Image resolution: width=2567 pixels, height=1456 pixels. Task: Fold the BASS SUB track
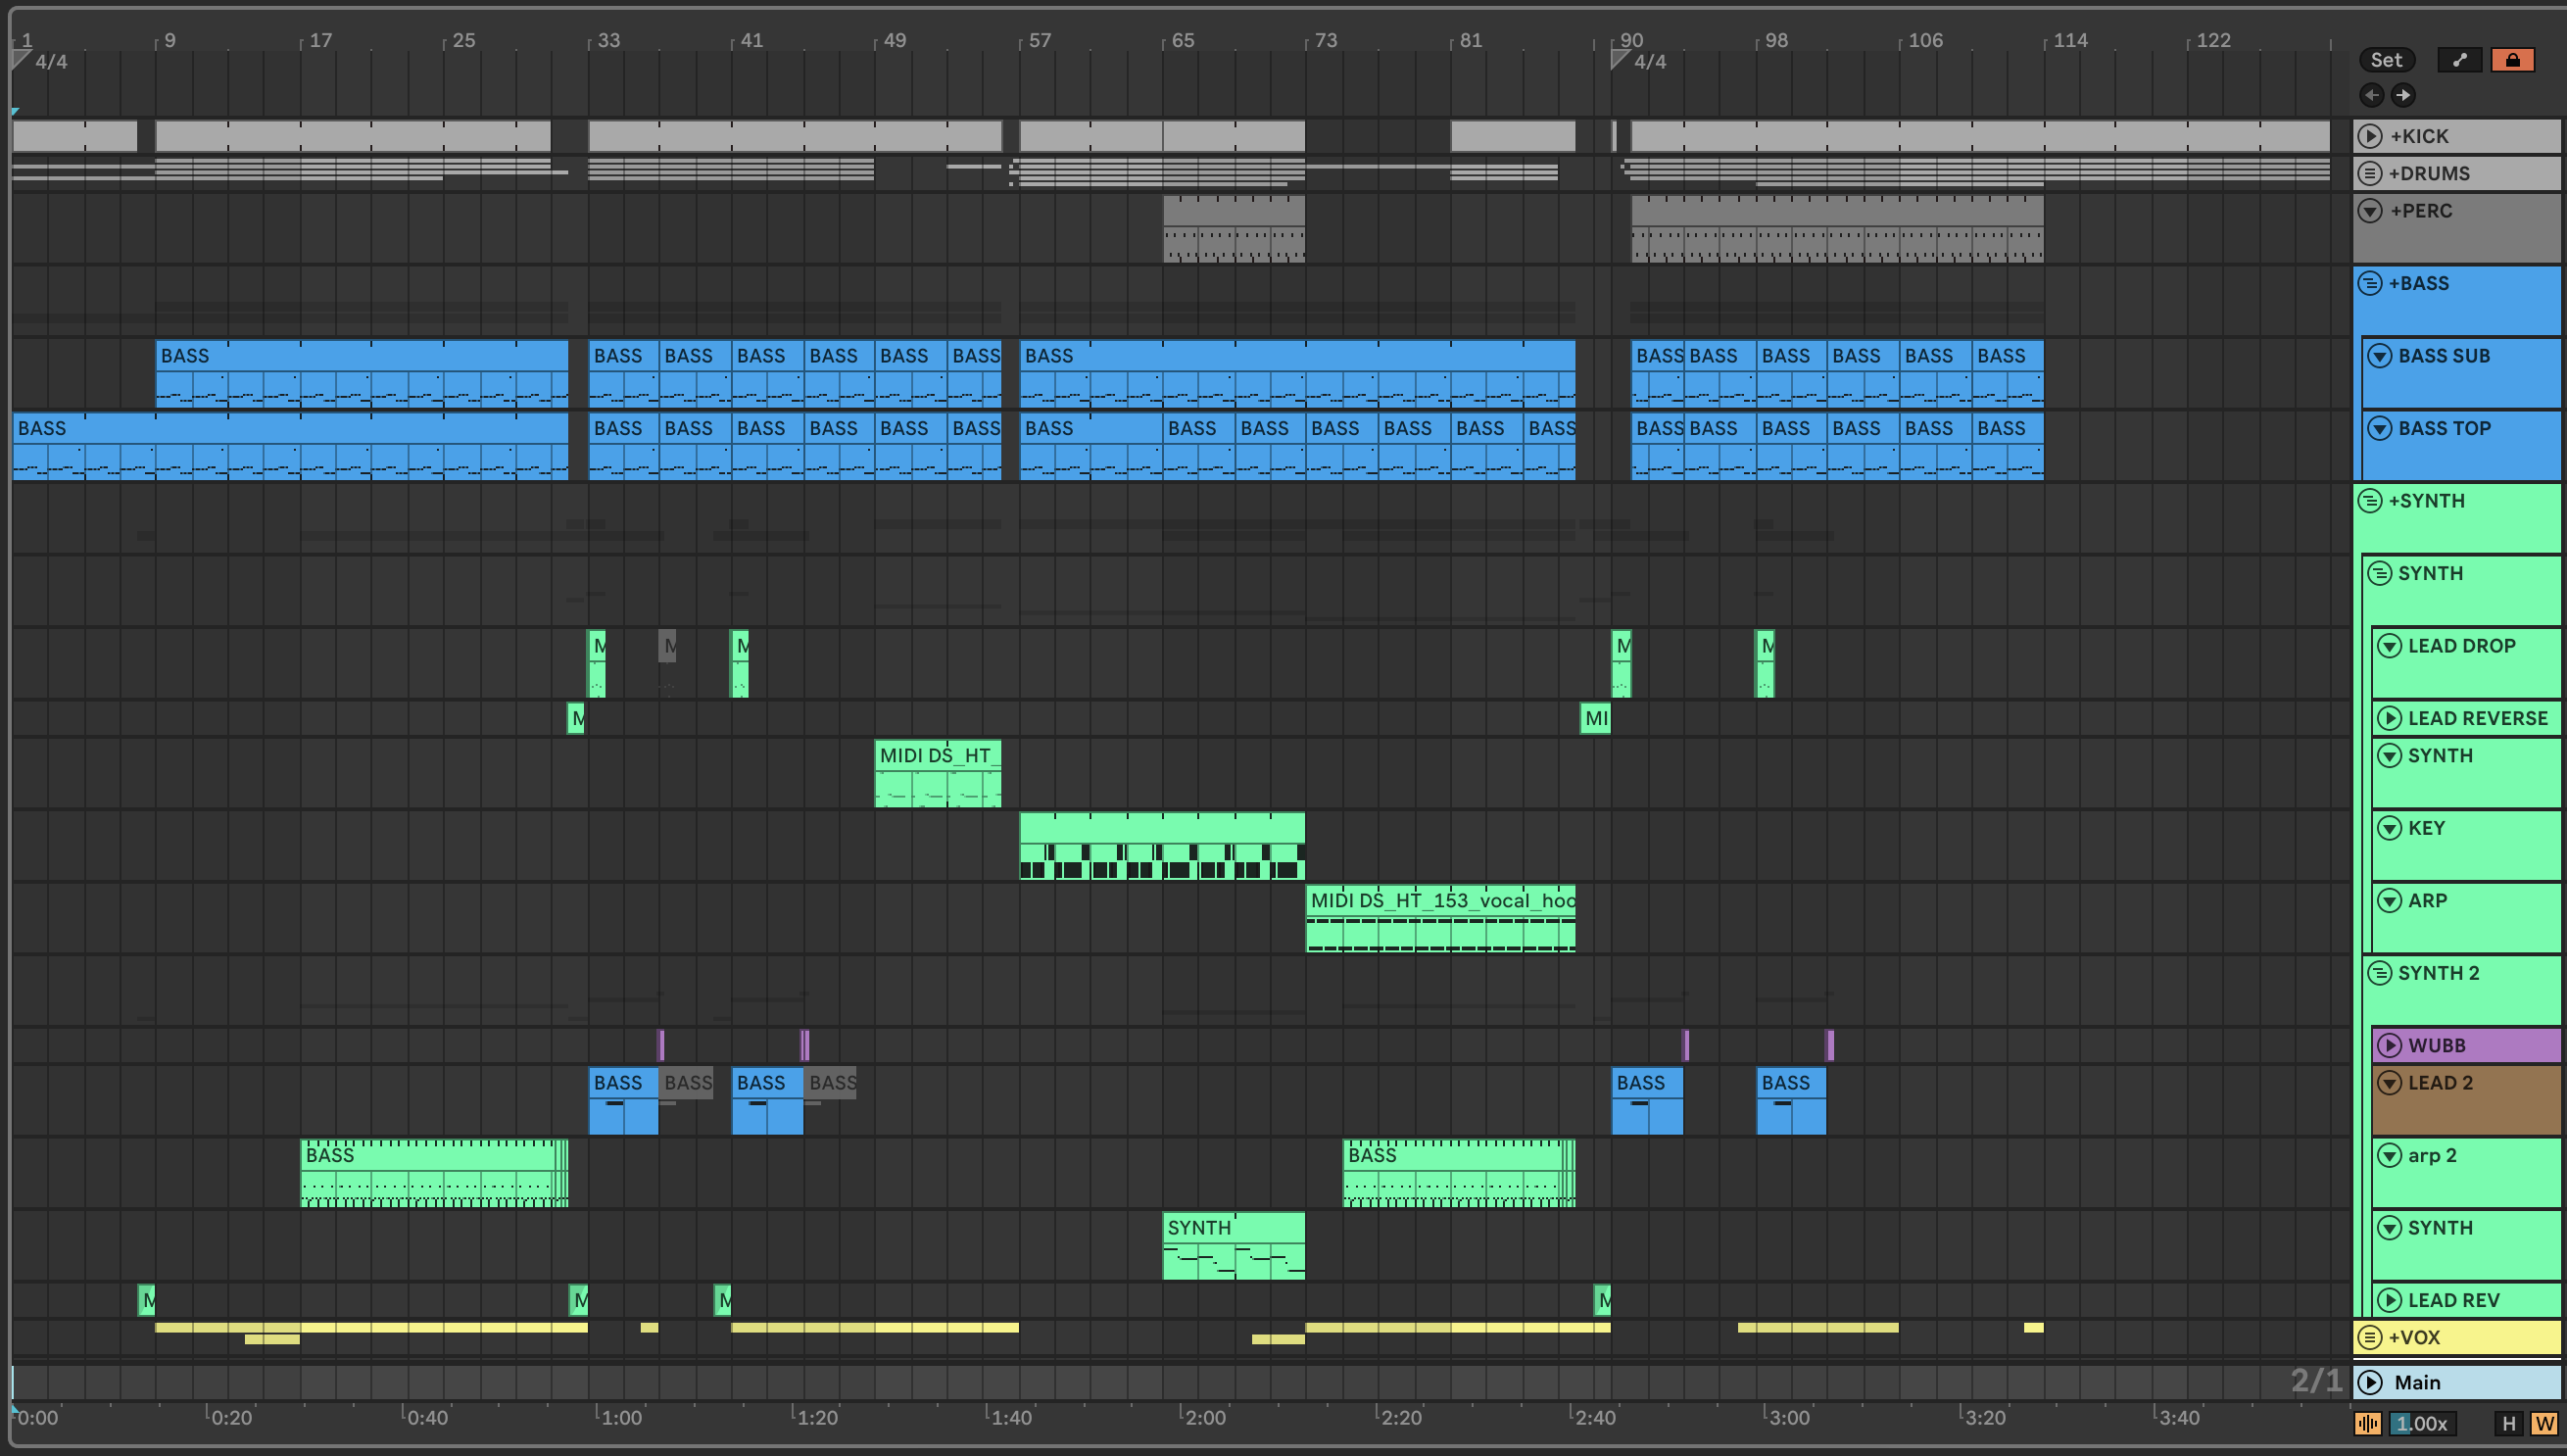click(x=2379, y=356)
